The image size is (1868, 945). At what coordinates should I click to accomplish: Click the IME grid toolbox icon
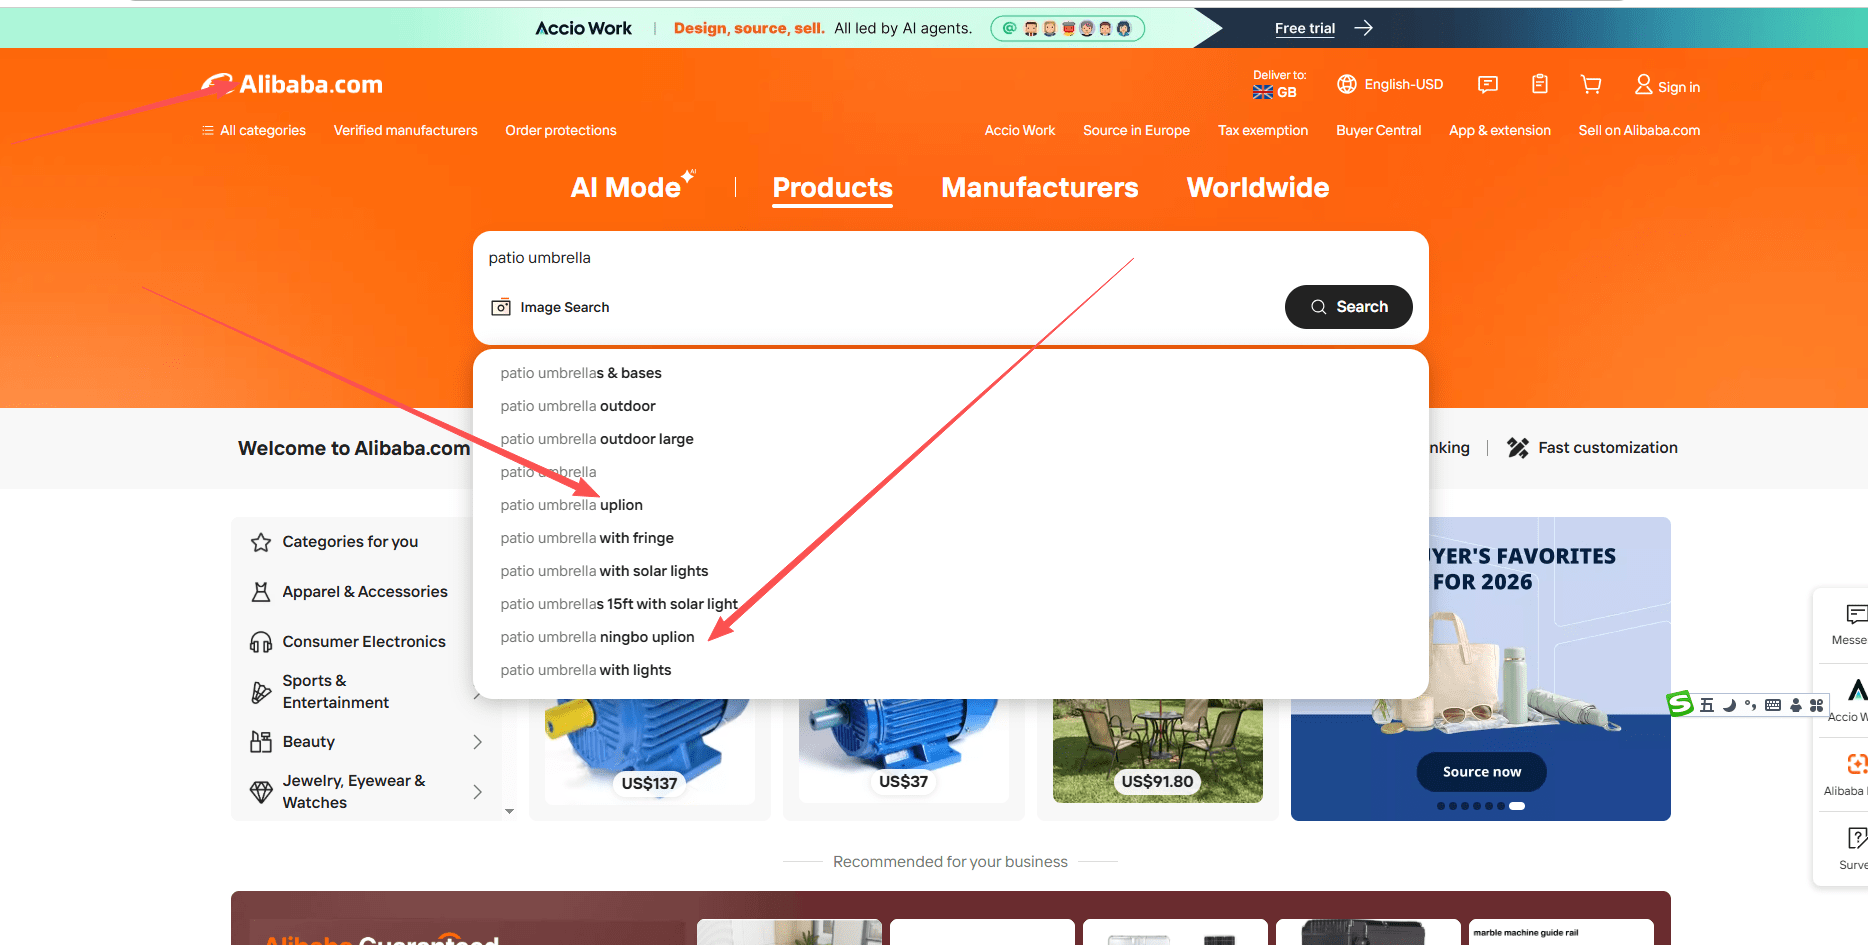[1817, 705]
